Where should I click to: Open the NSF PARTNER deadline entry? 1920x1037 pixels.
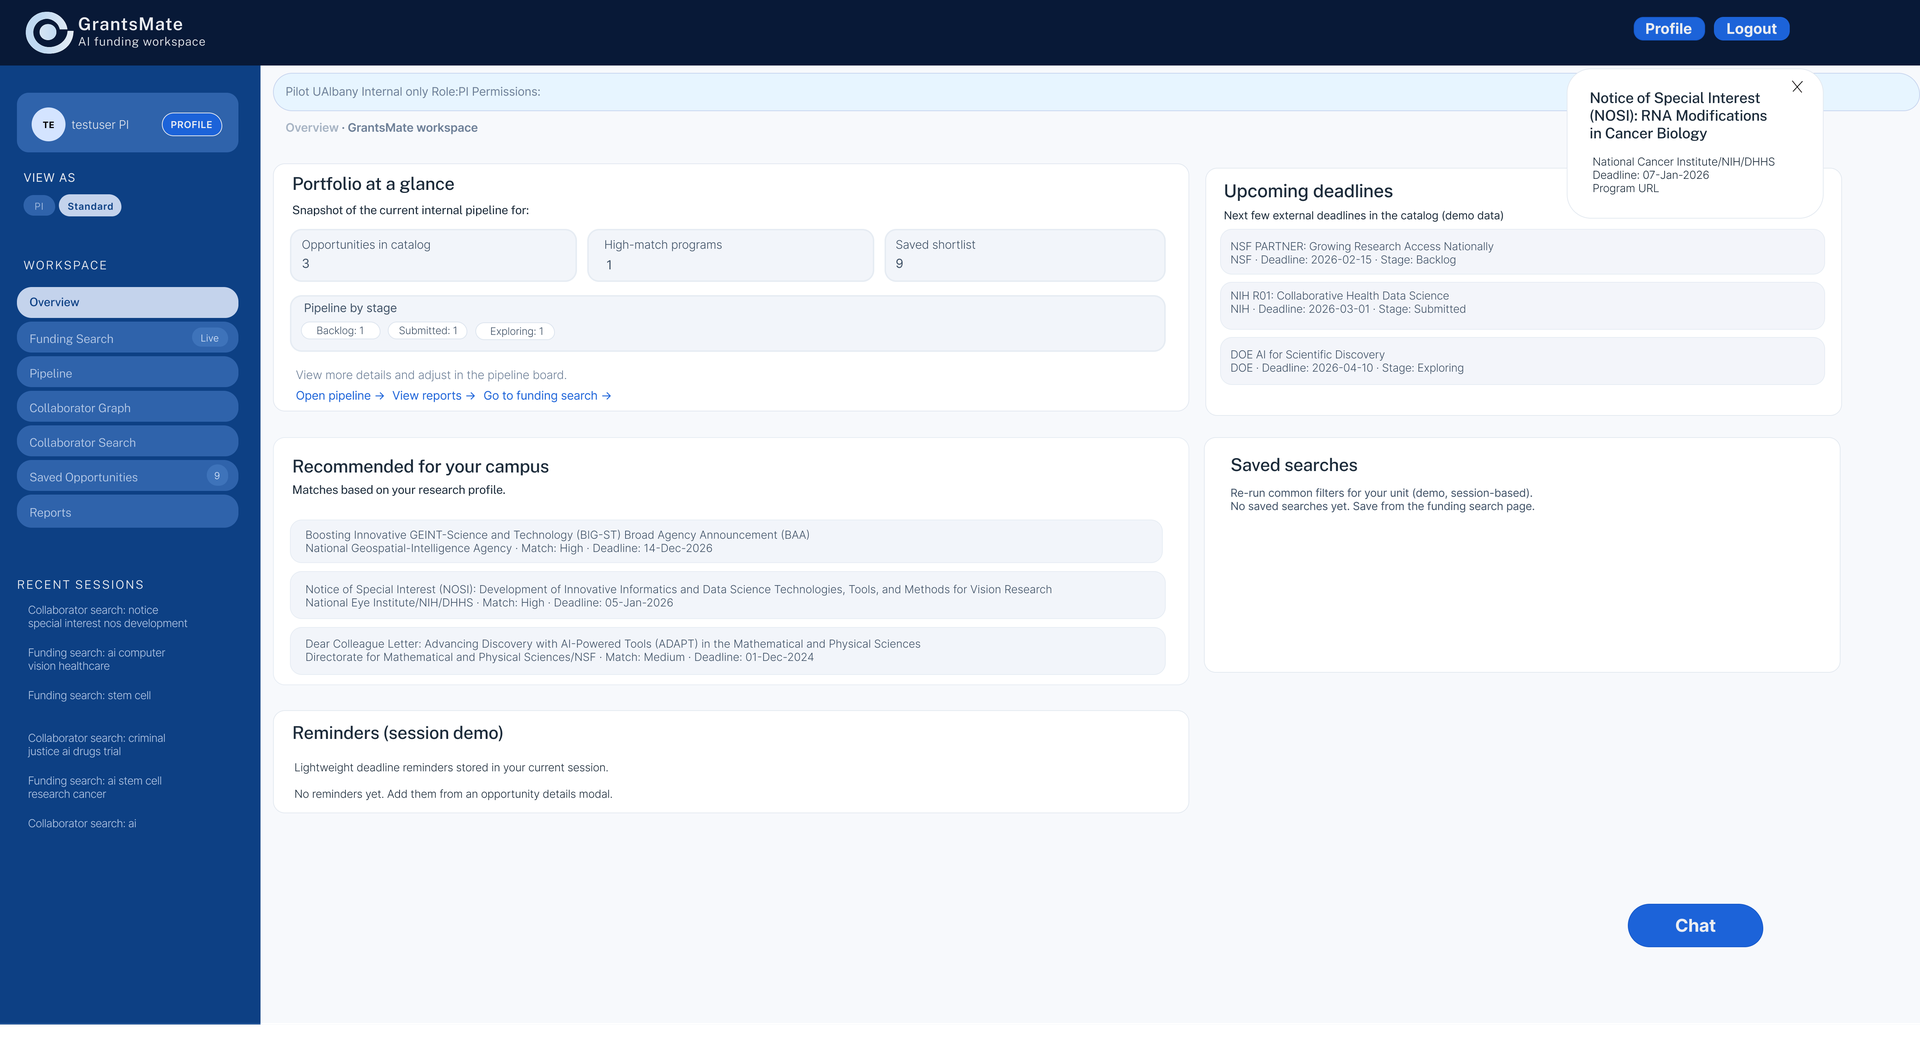(1520, 253)
